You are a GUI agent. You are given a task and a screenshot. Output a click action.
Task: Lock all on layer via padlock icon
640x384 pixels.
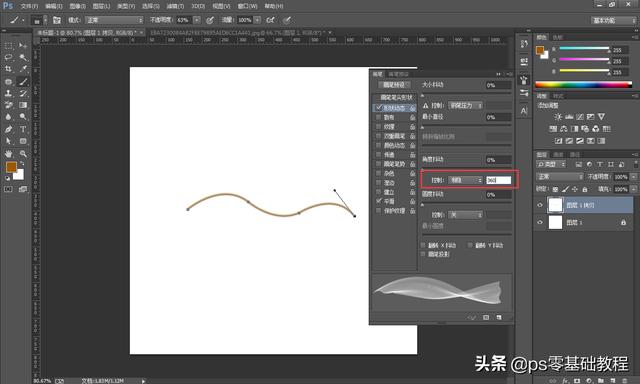(x=585, y=189)
